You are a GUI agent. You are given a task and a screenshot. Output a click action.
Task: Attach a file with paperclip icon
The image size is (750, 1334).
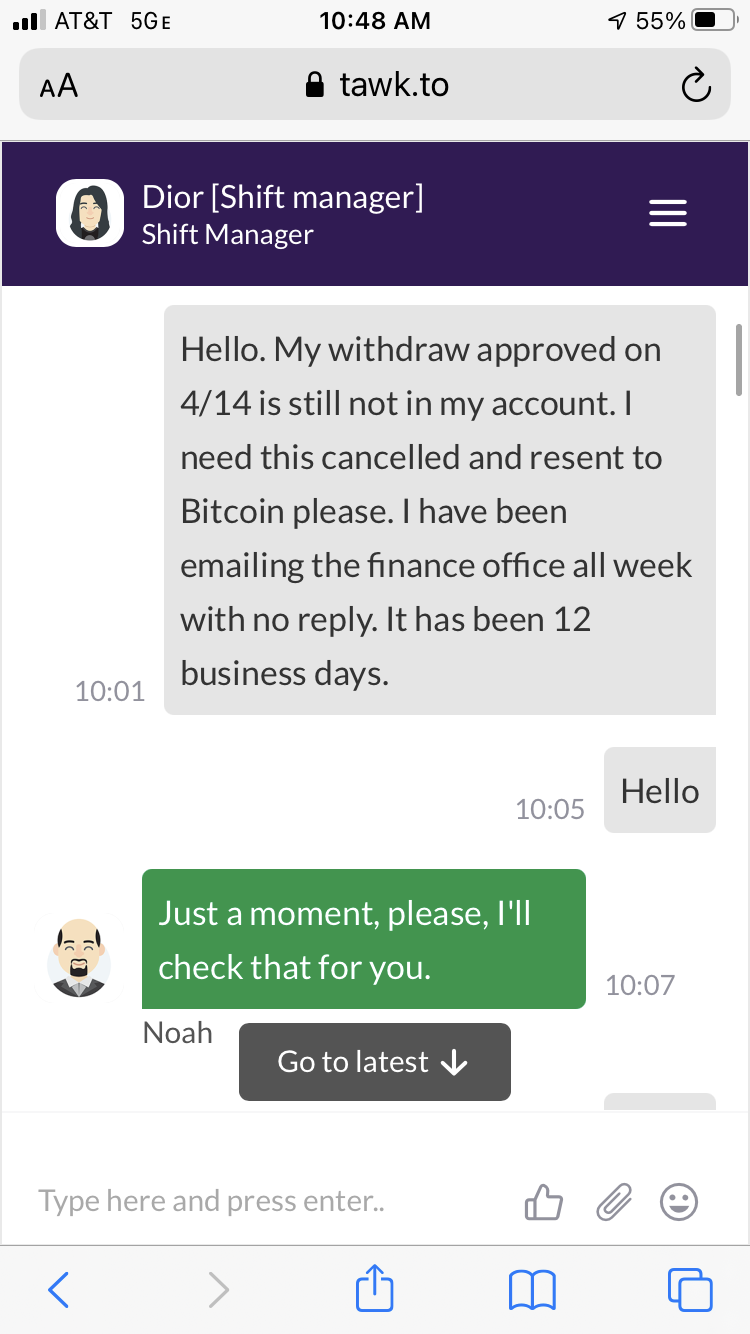[x=614, y=1202]
